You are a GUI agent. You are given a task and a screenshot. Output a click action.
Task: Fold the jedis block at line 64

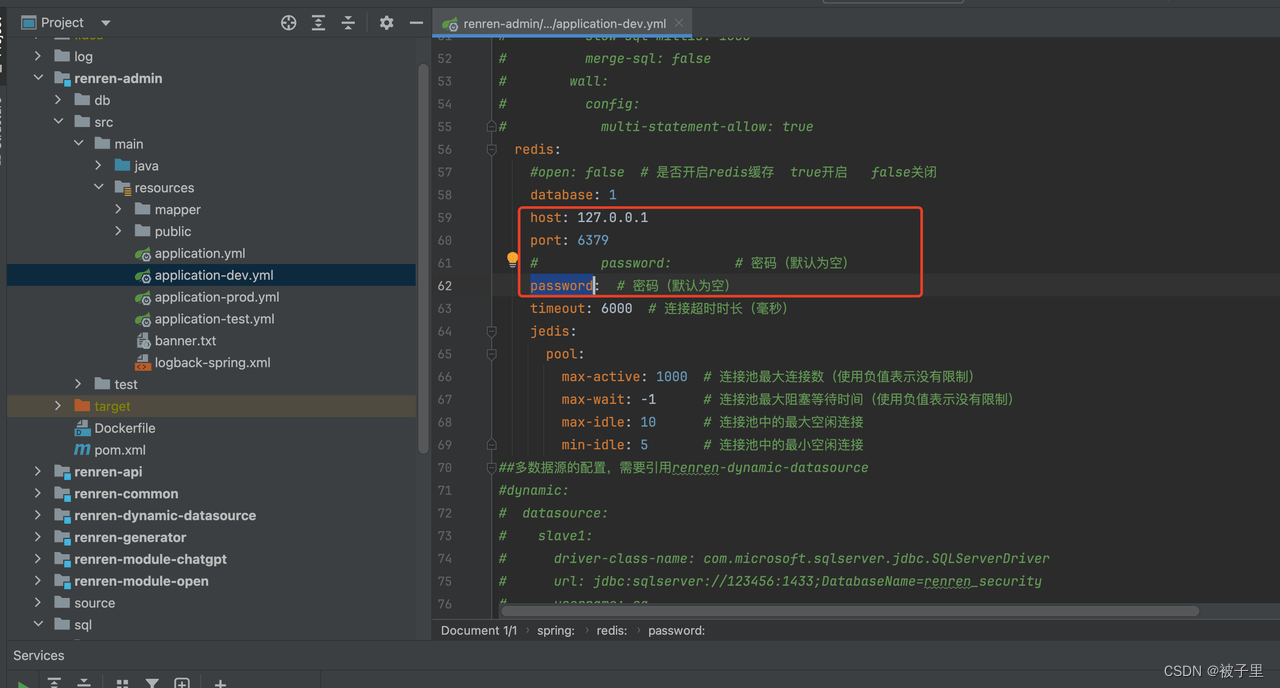491,331
